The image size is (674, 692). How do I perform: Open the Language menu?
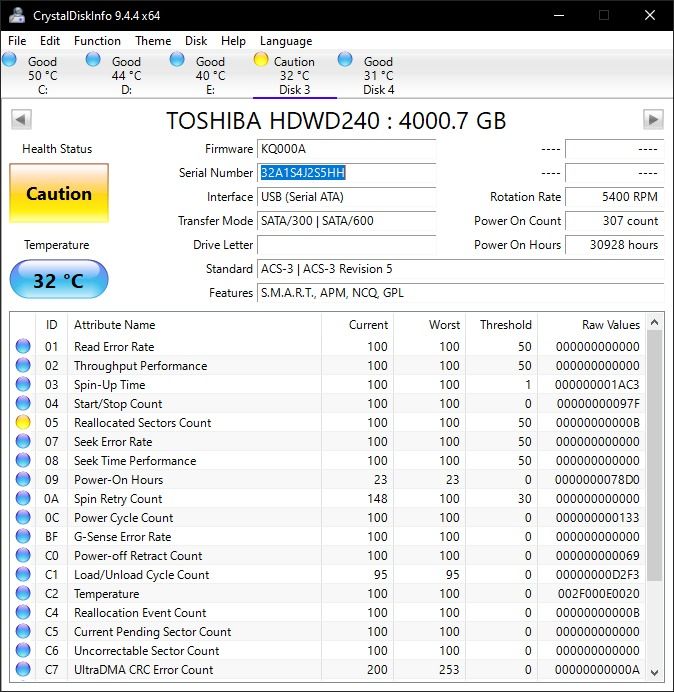coord(286,41)
